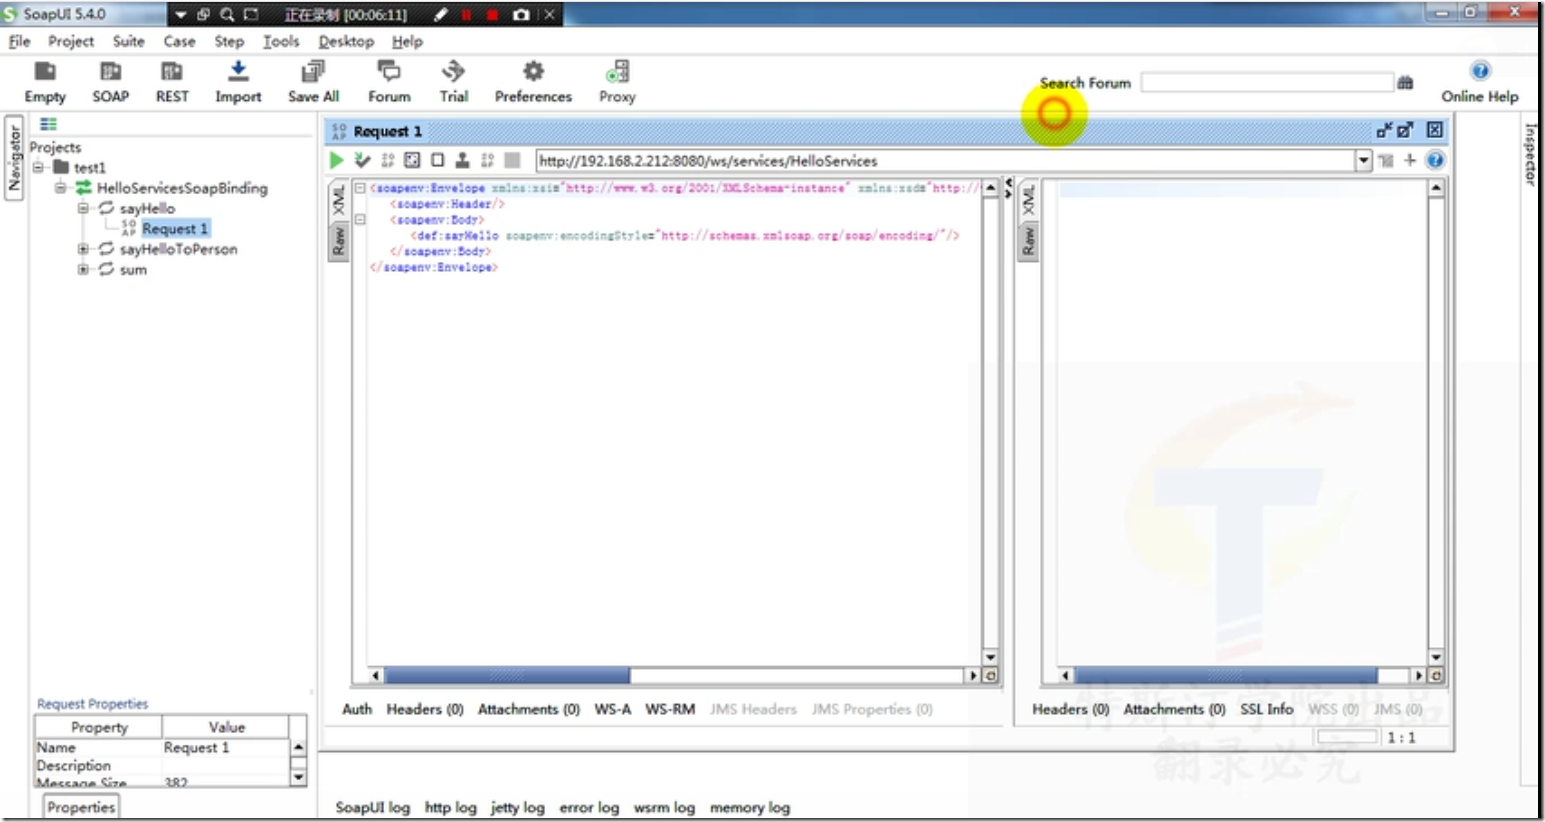This screenshot has width=1545, height=822.
Task: Click the Empty project toolbar icon
Action: click(45, 72)
